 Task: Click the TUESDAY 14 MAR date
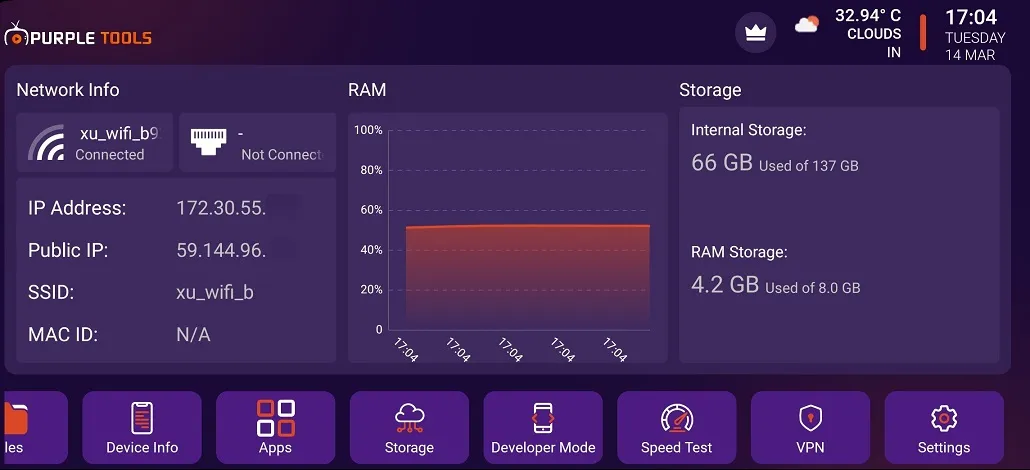[x=975, y=47]
